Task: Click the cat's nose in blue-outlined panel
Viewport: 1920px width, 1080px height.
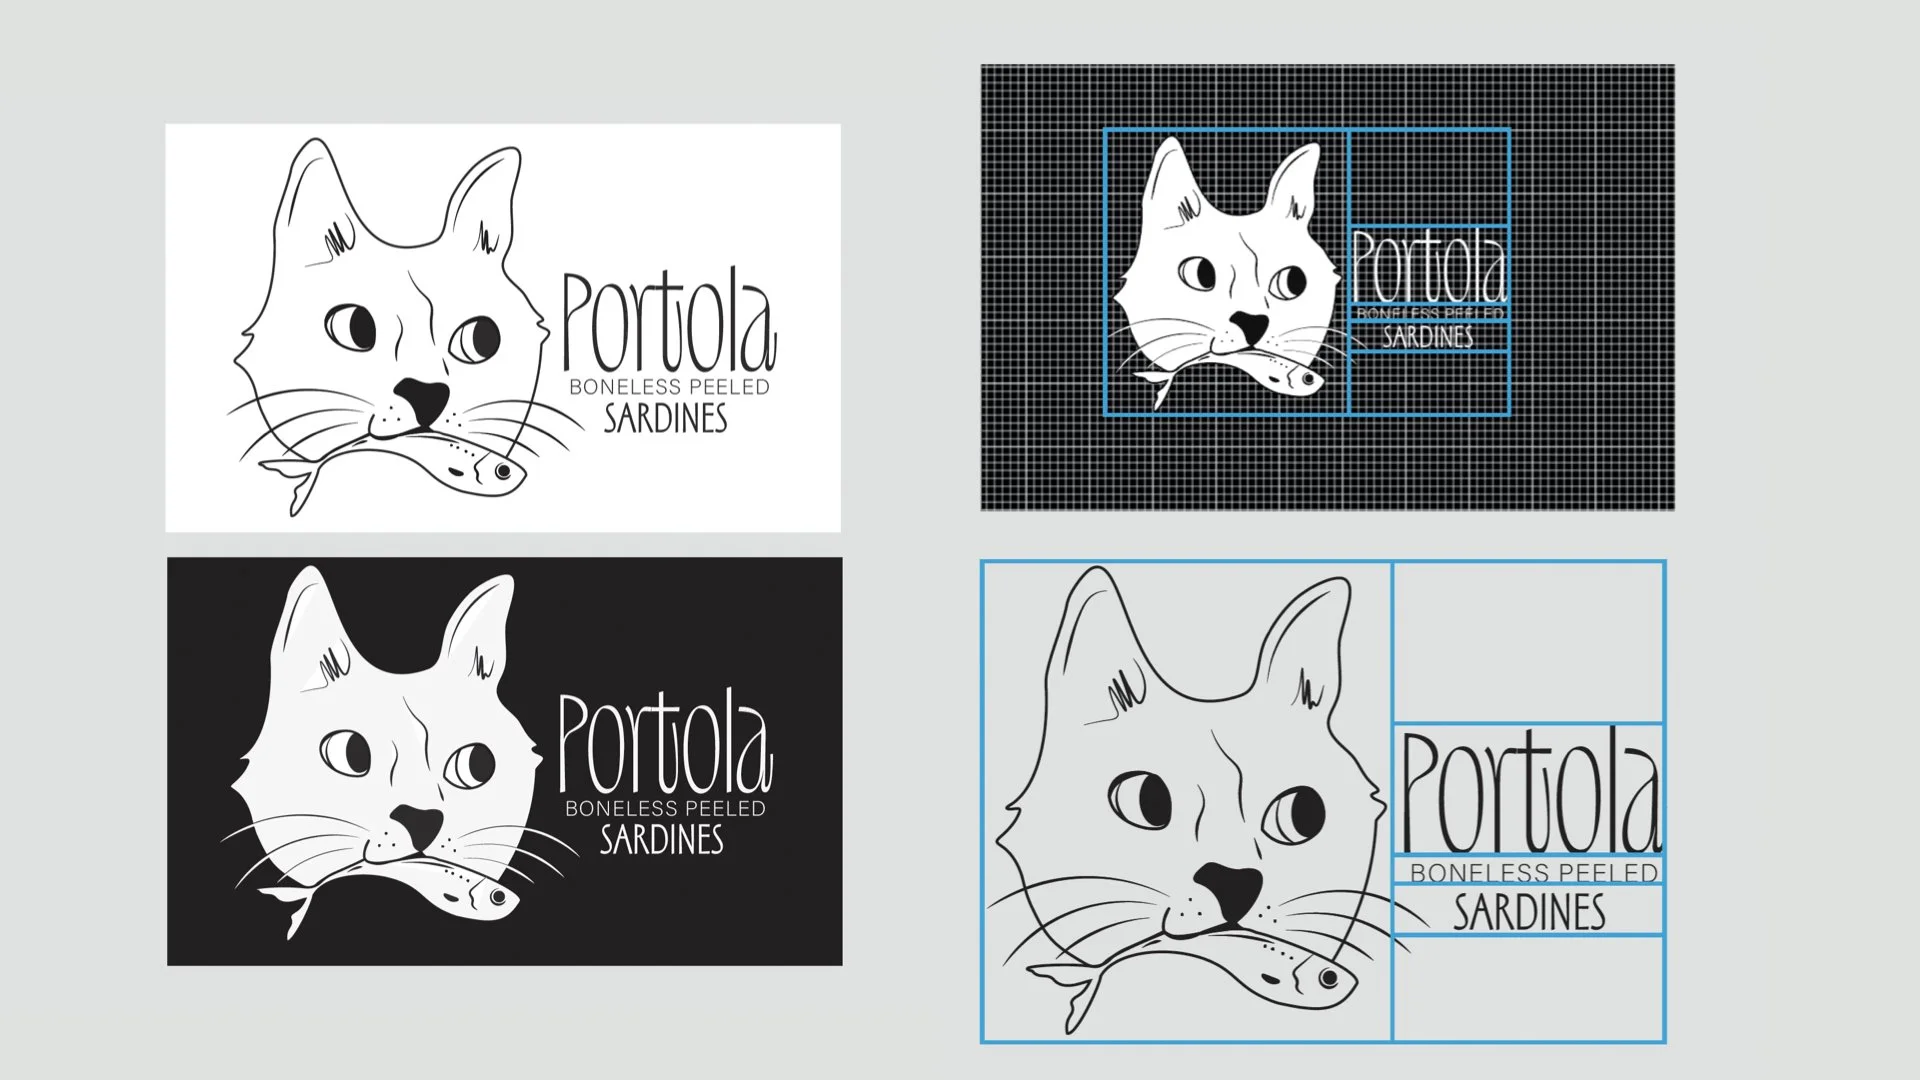Action: coord(1230,888)
